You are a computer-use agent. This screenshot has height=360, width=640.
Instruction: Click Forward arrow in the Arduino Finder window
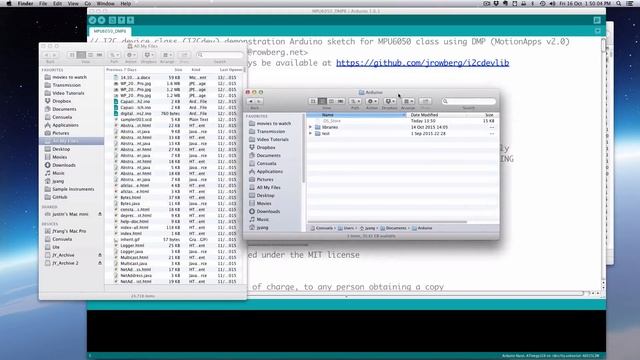coord(259,101)
